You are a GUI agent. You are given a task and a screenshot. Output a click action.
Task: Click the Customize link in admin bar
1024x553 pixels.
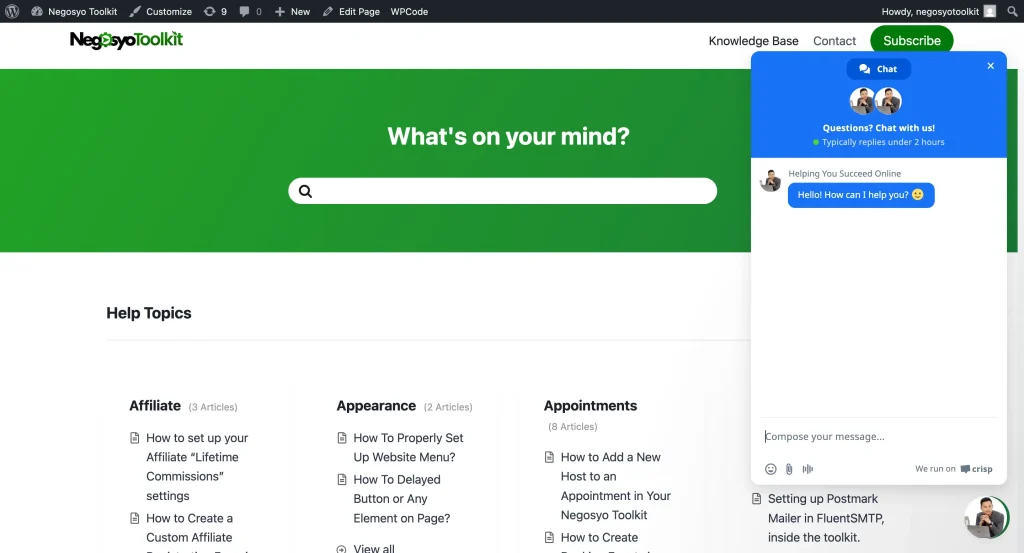tap(161, 11)
